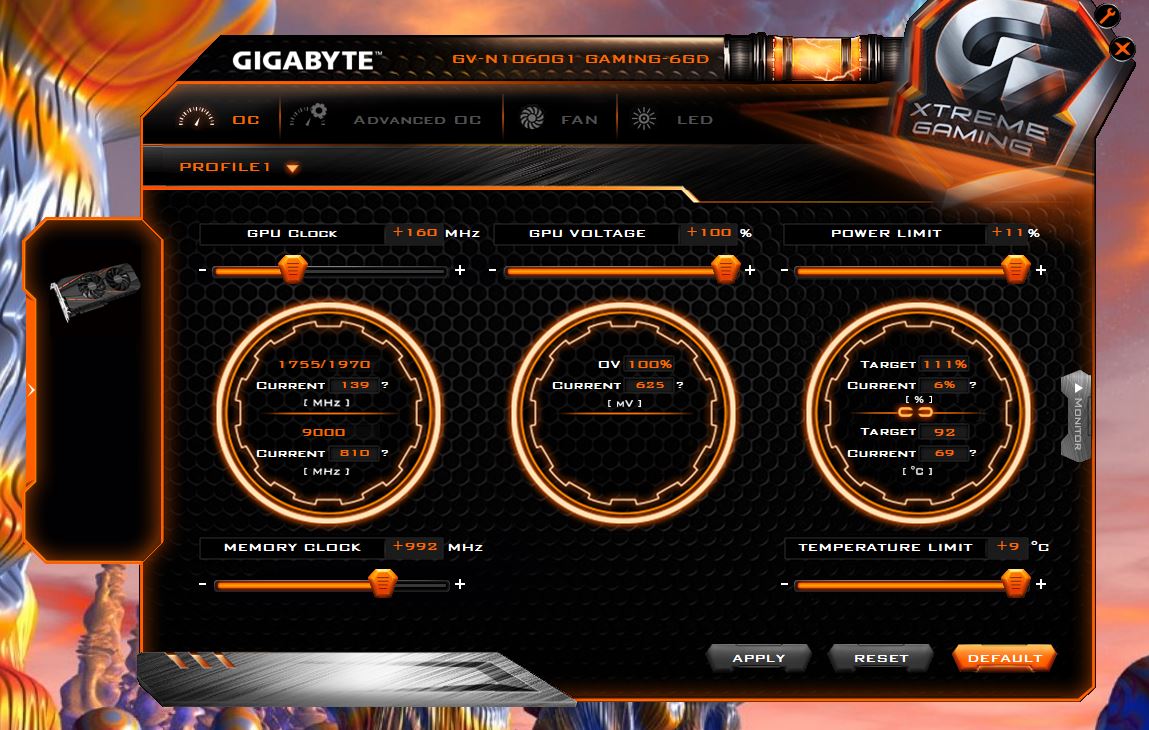Decrease GPU Voltage with the minus button
Viewport: 1149px width, 730px height.
492,270
